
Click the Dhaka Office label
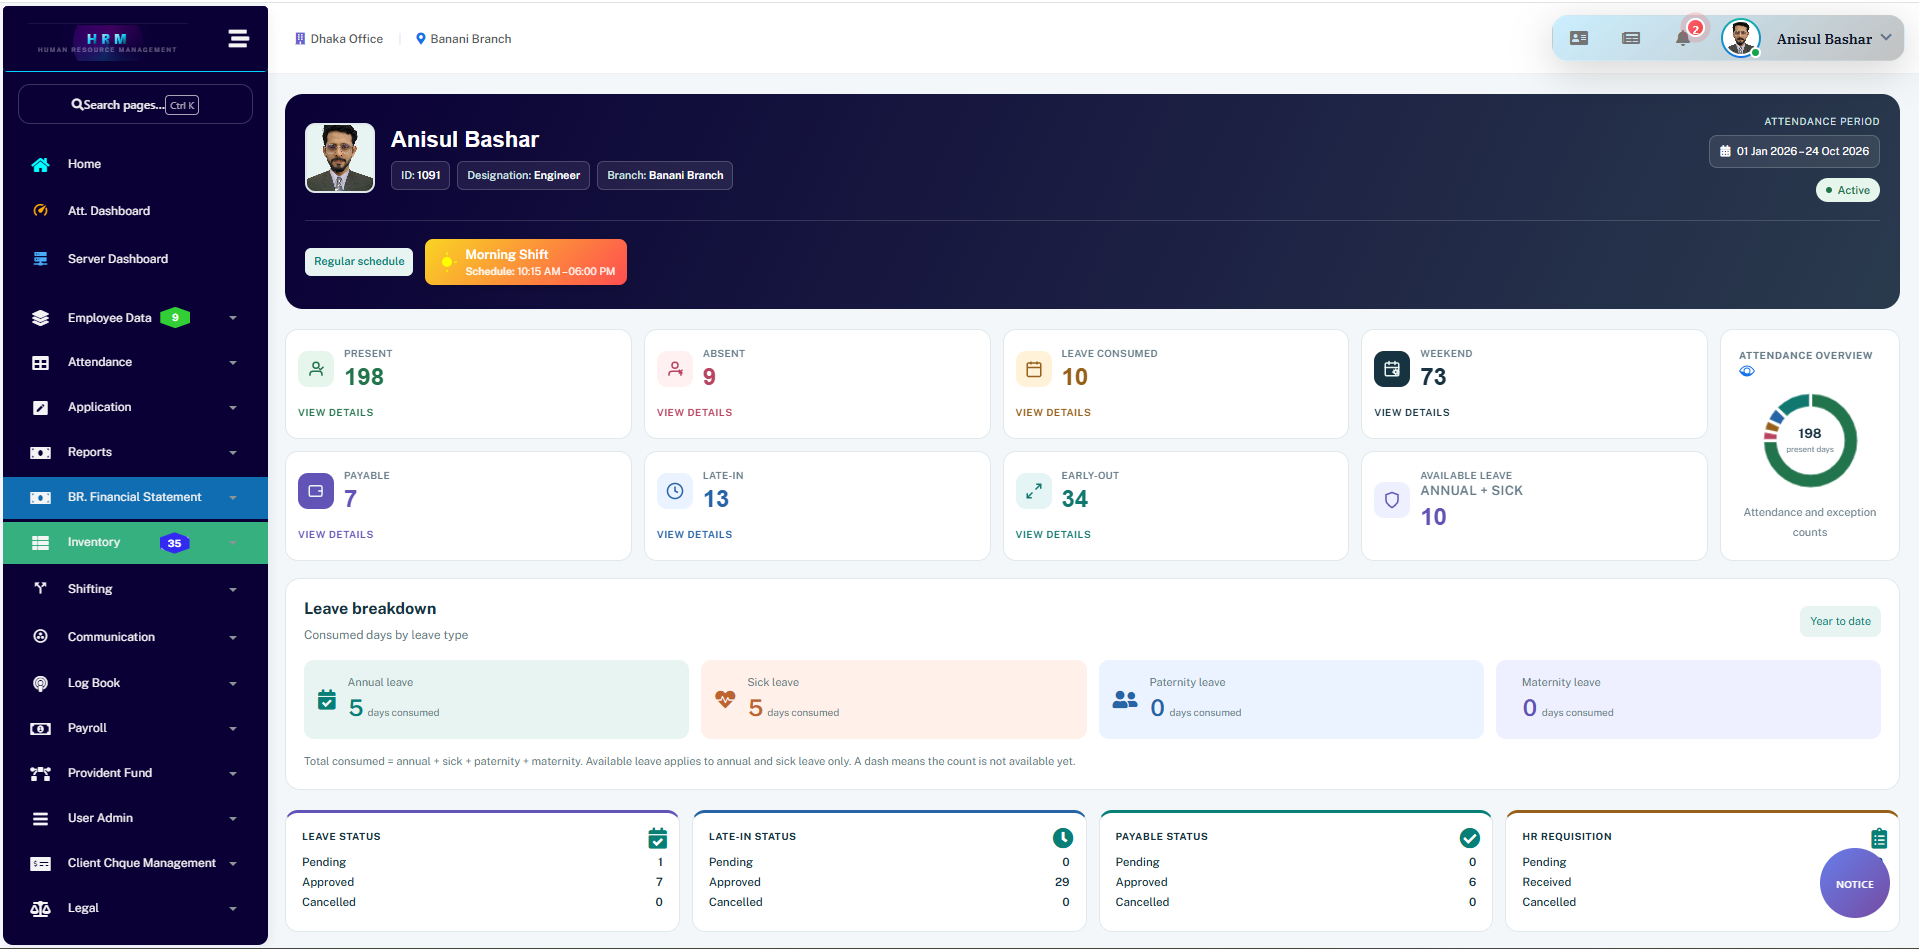(x=339, y=39)
